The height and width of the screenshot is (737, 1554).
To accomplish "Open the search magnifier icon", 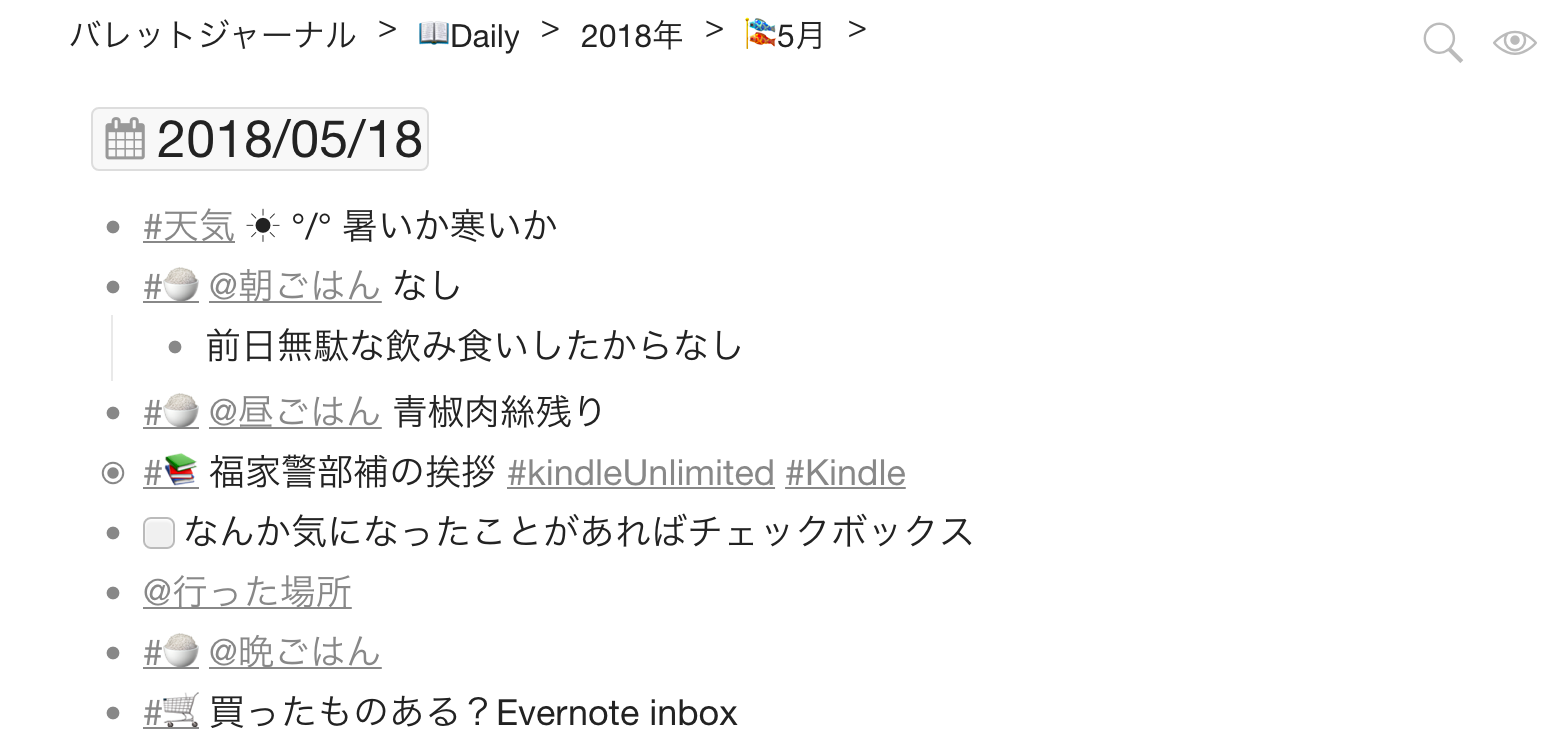I will click(1442, 43).
